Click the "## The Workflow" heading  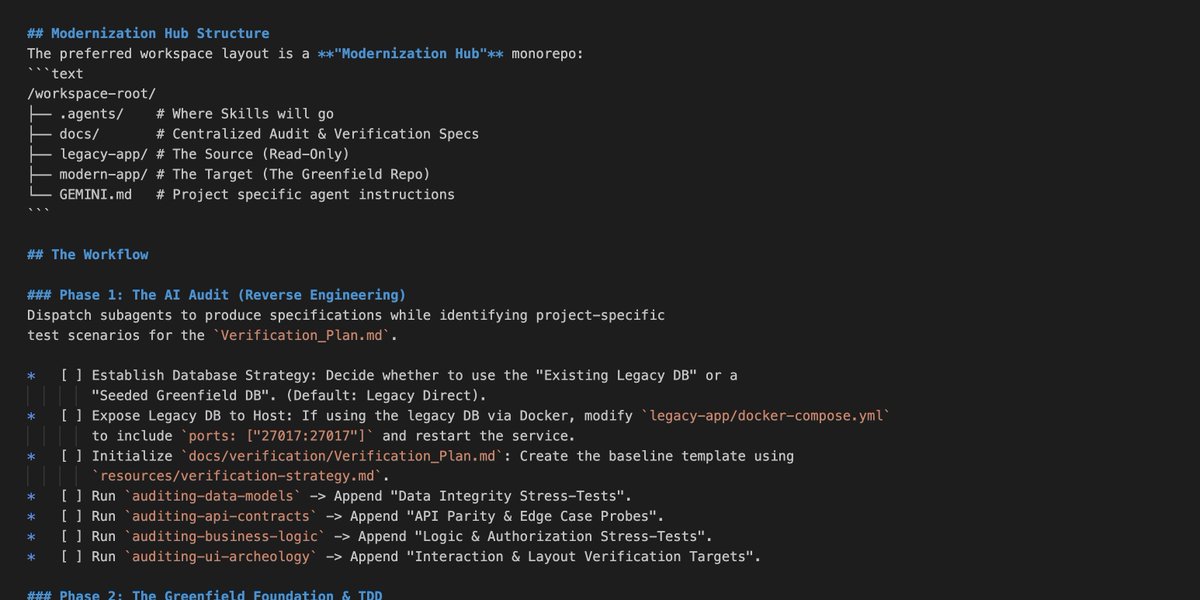tap(87, 254)
